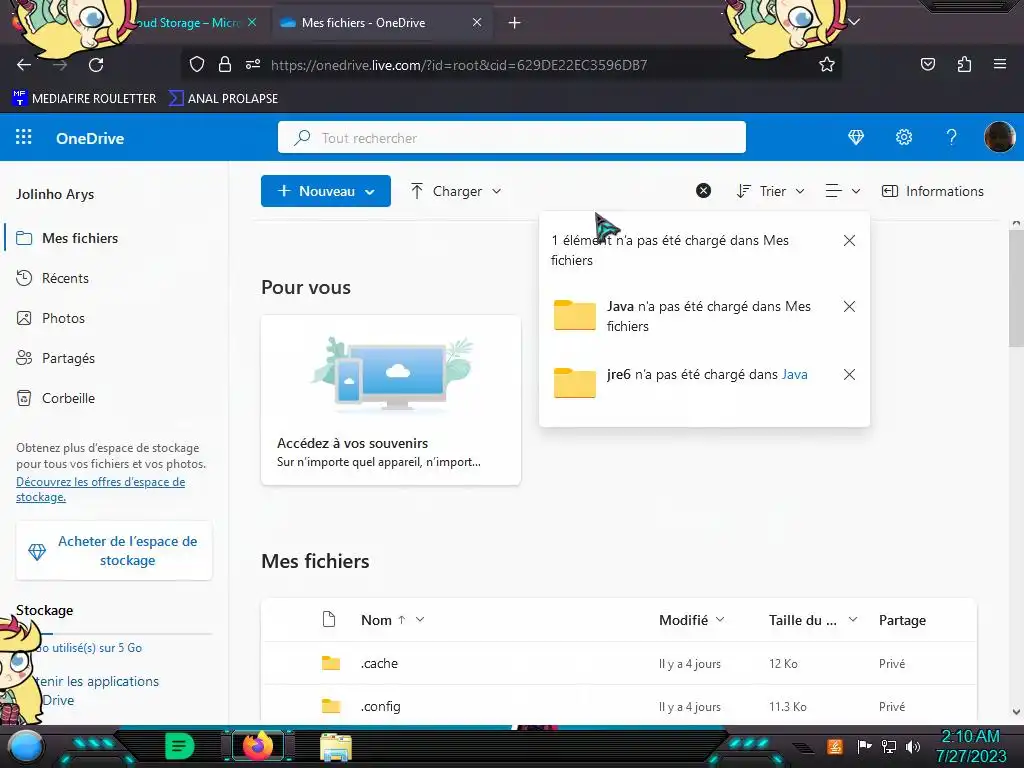Viewport: 1024px width, 768px height.
Task: Click the Java folder icon in notification
Action: (575, 315)
